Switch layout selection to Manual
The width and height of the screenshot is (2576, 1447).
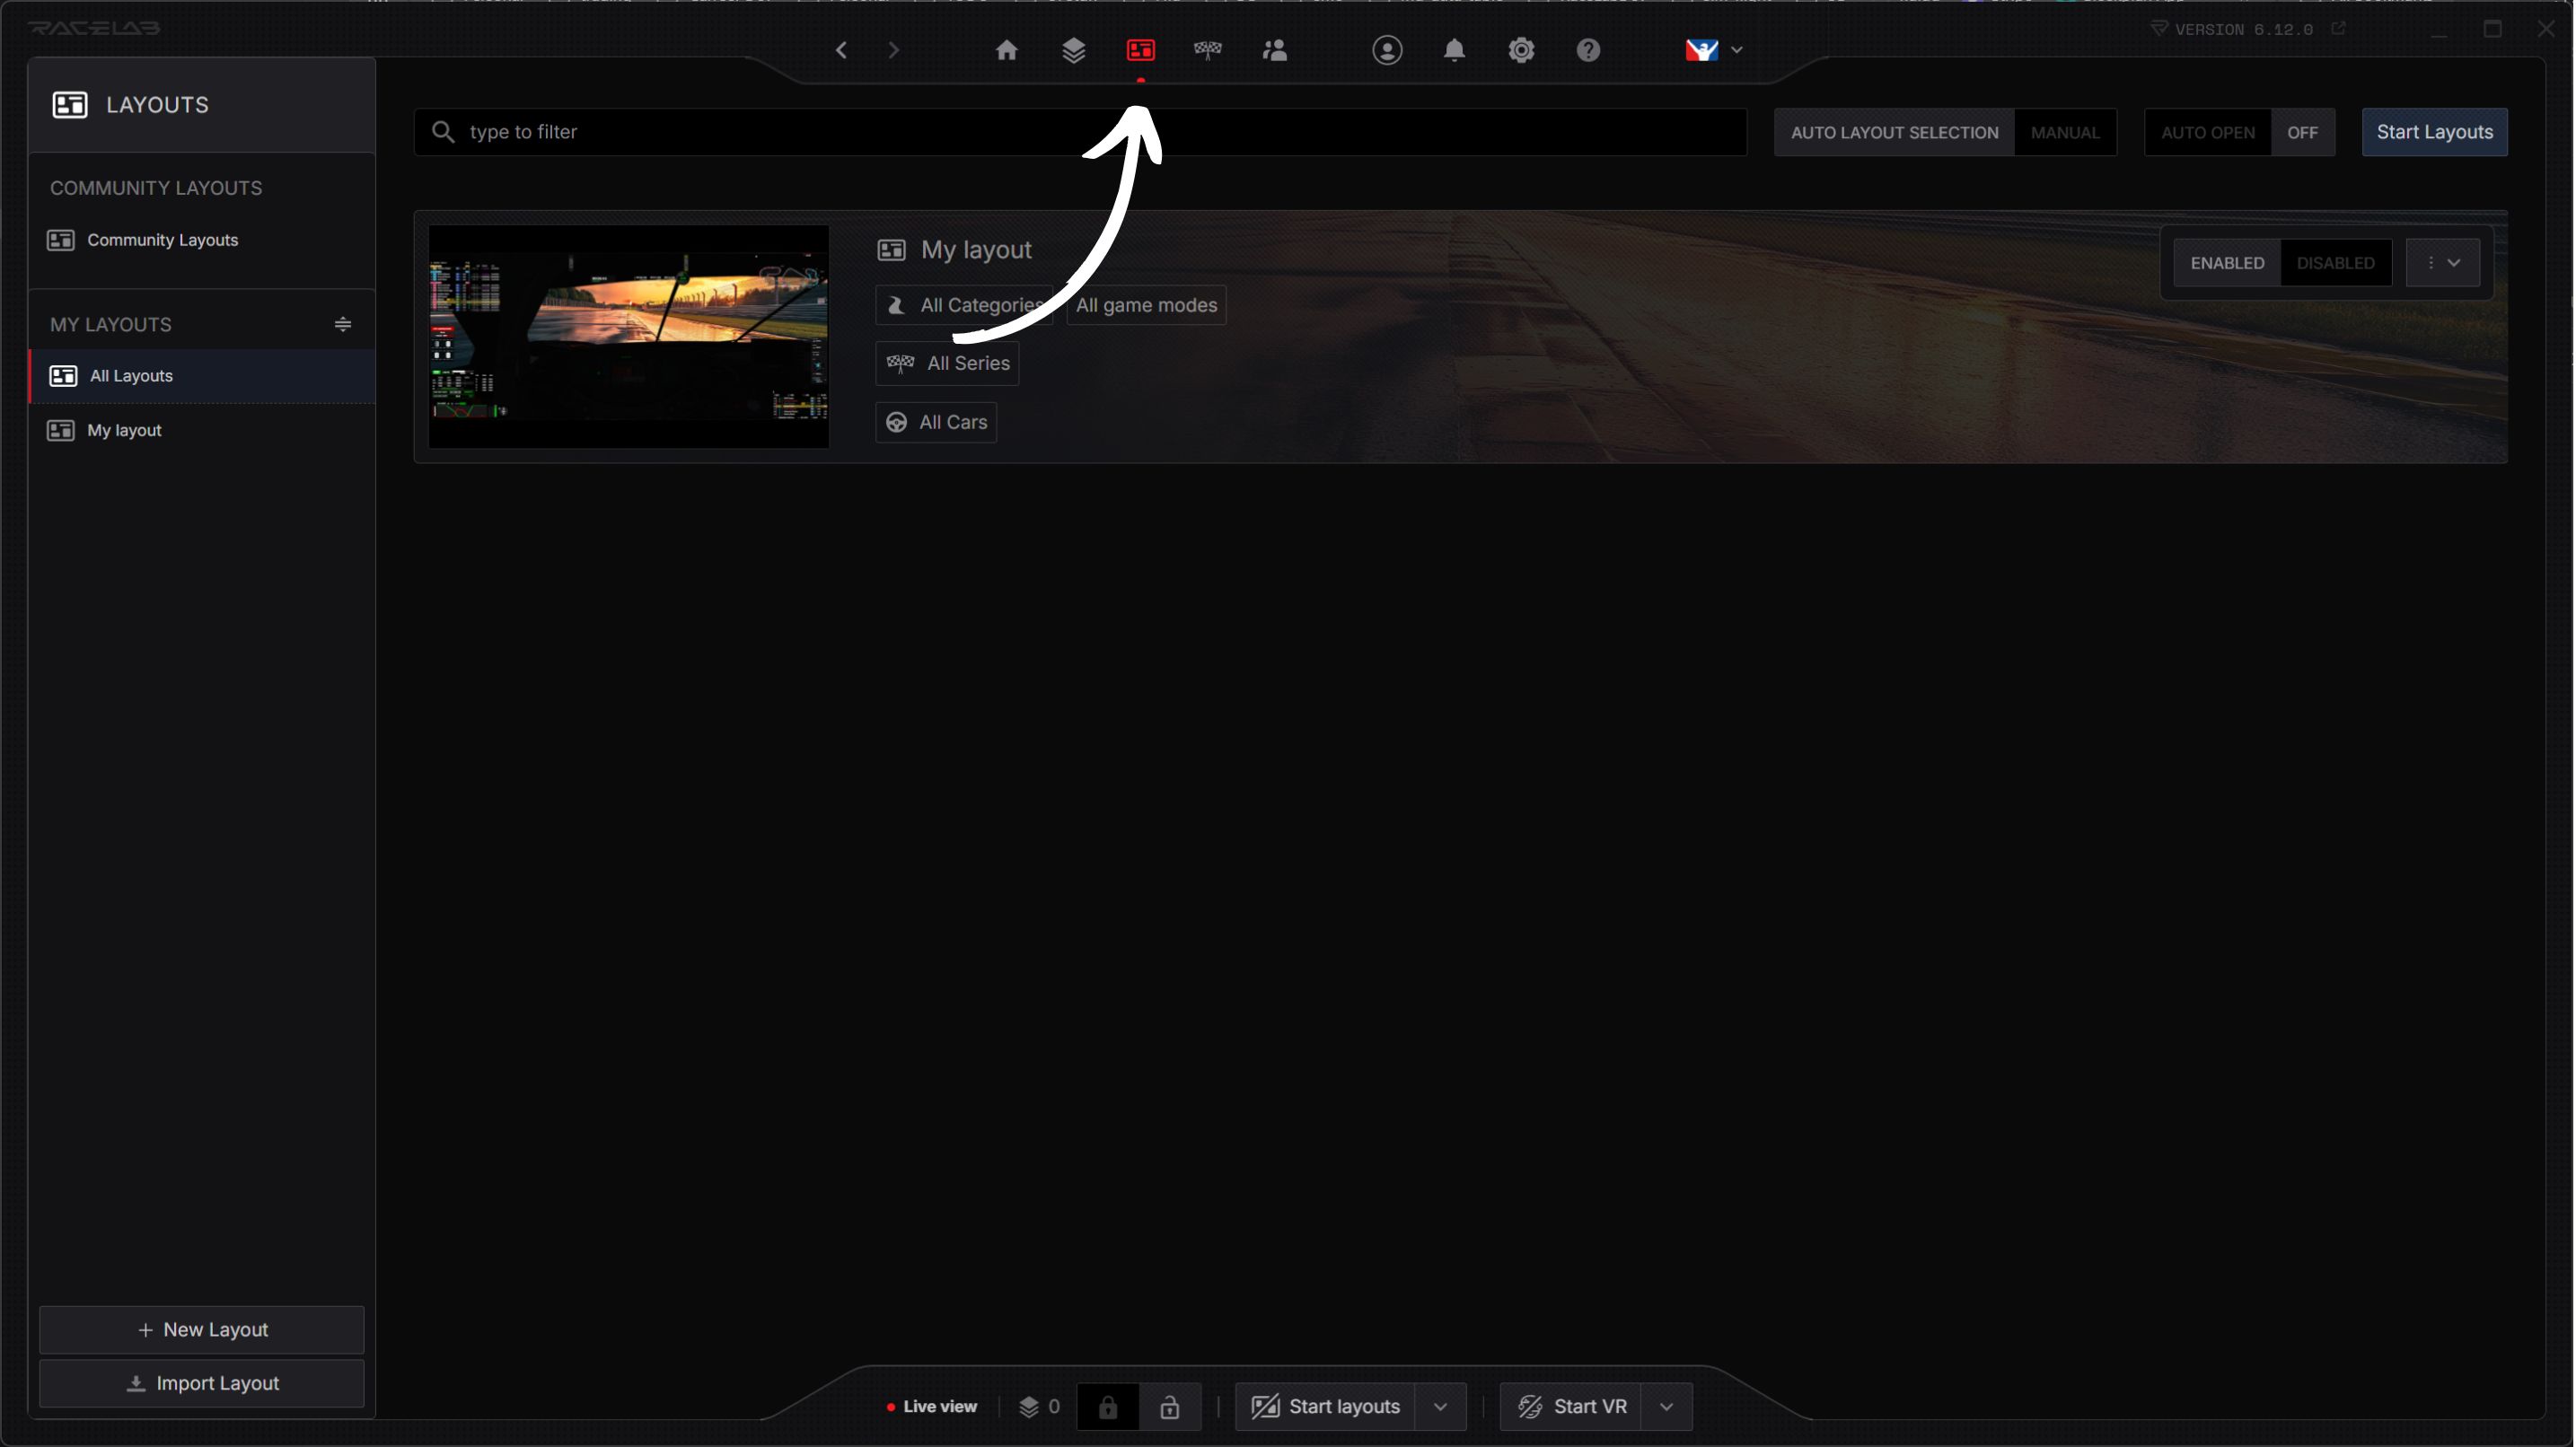click(x=2064, y=132)
